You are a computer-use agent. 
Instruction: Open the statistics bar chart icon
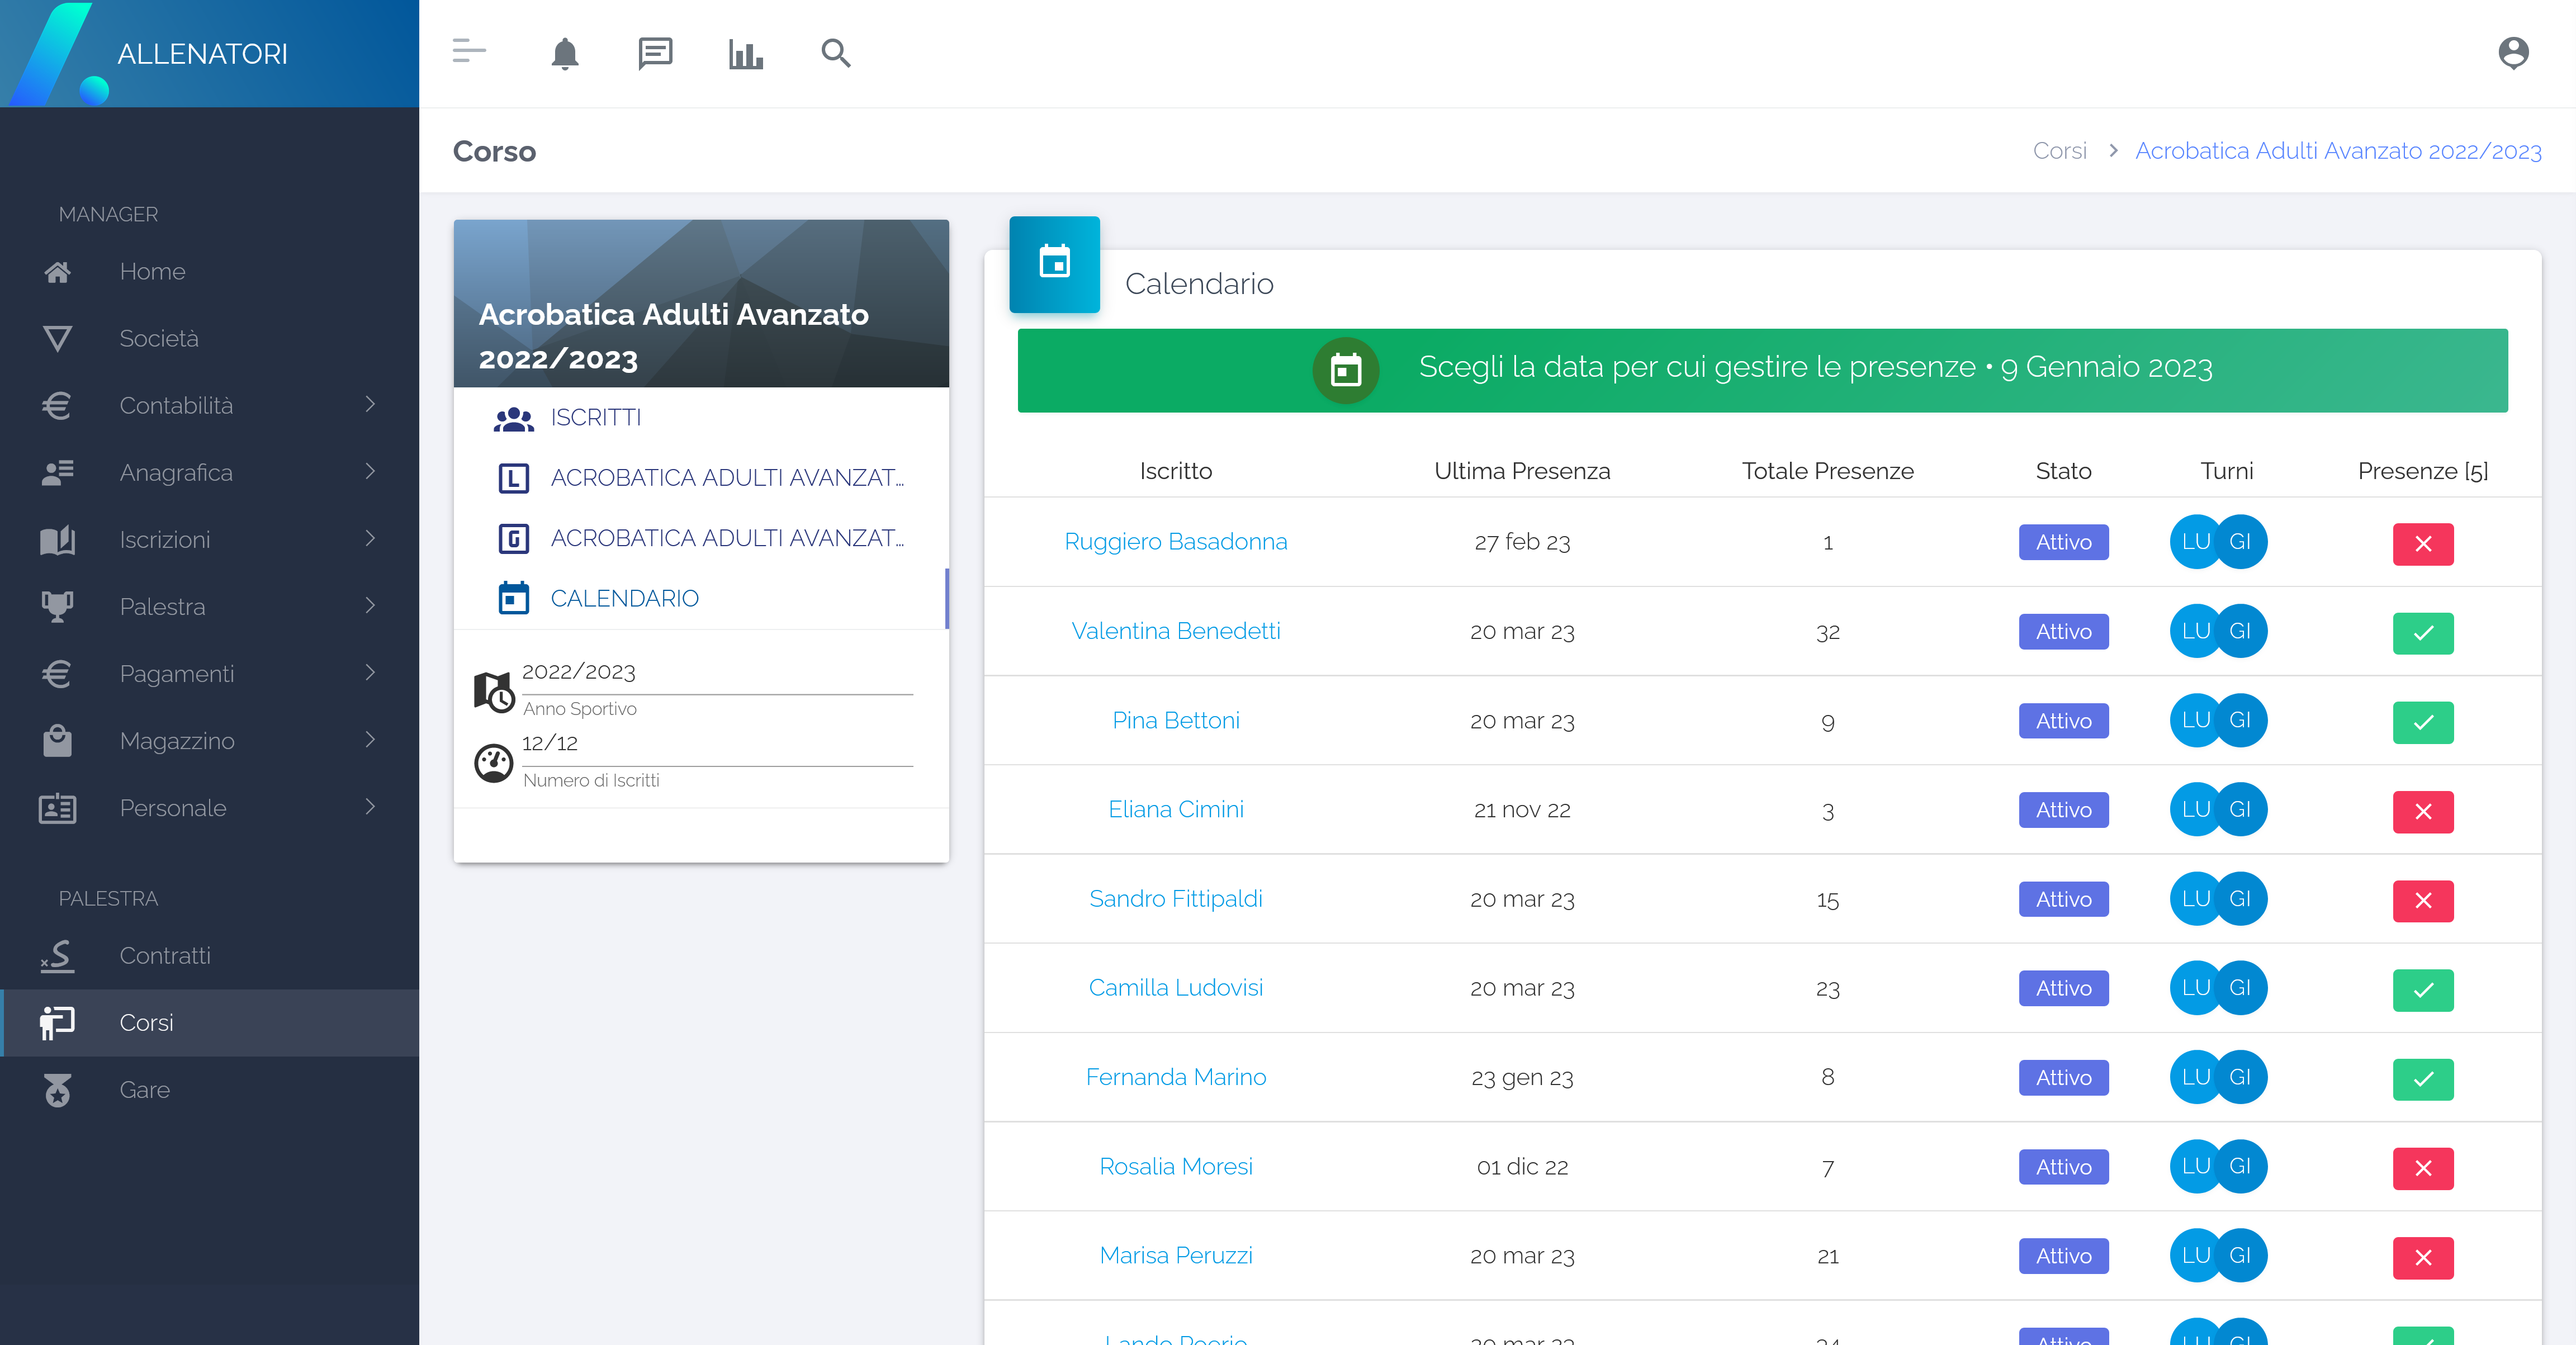[745, 53]
